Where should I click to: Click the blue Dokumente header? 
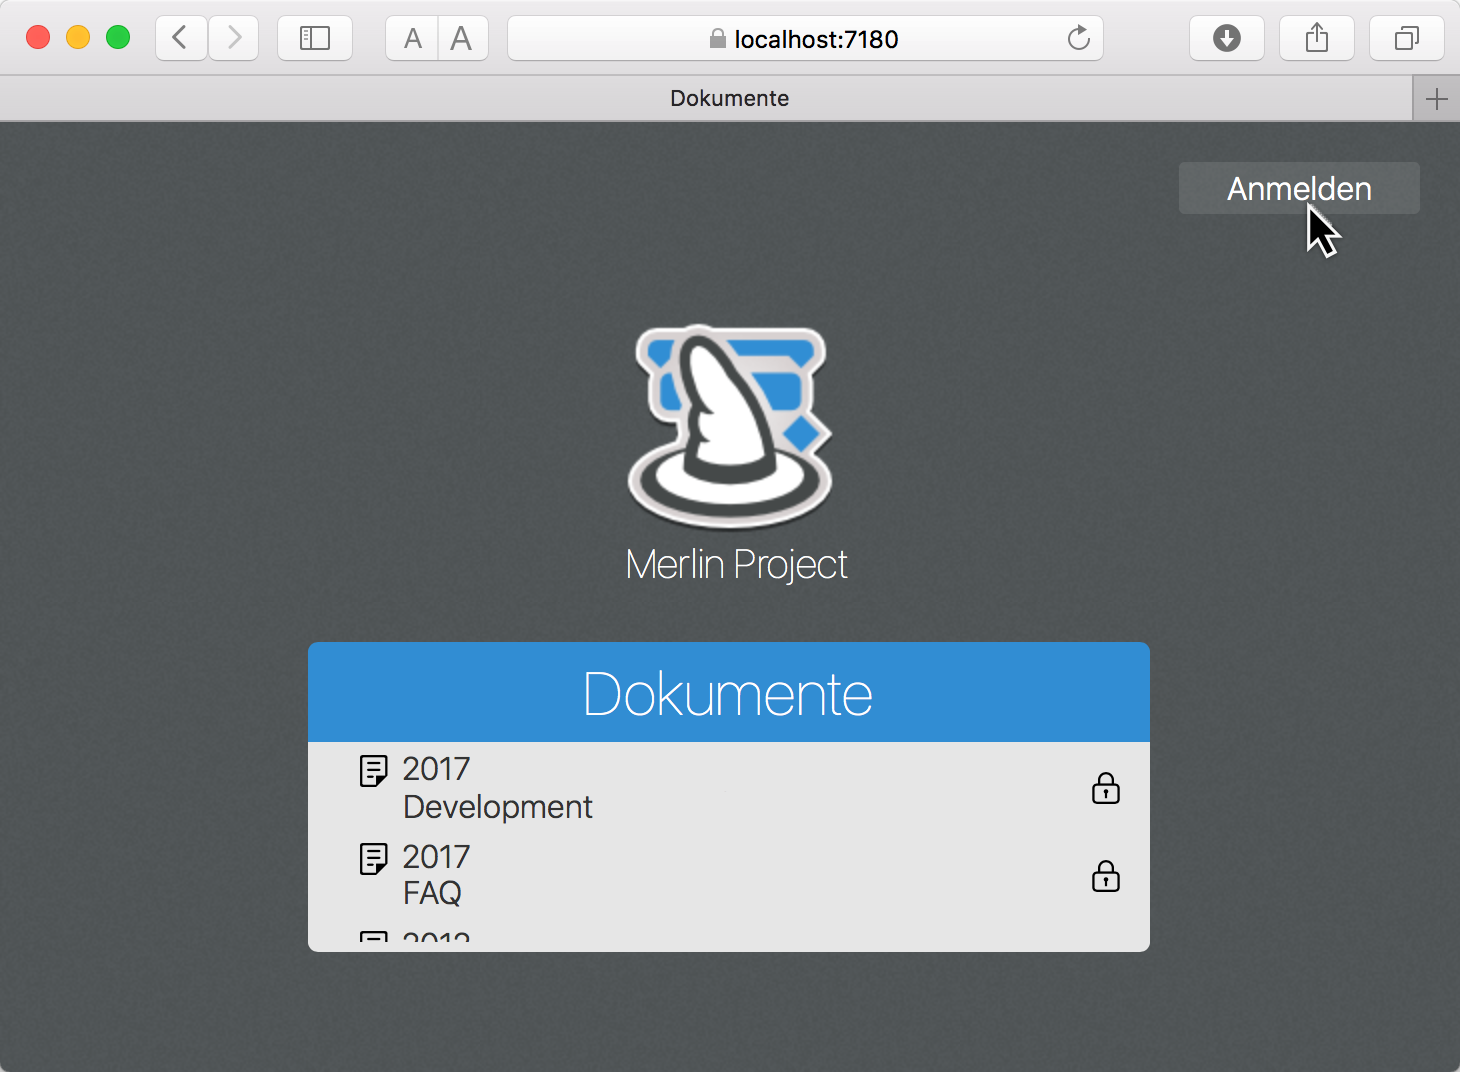729,692
